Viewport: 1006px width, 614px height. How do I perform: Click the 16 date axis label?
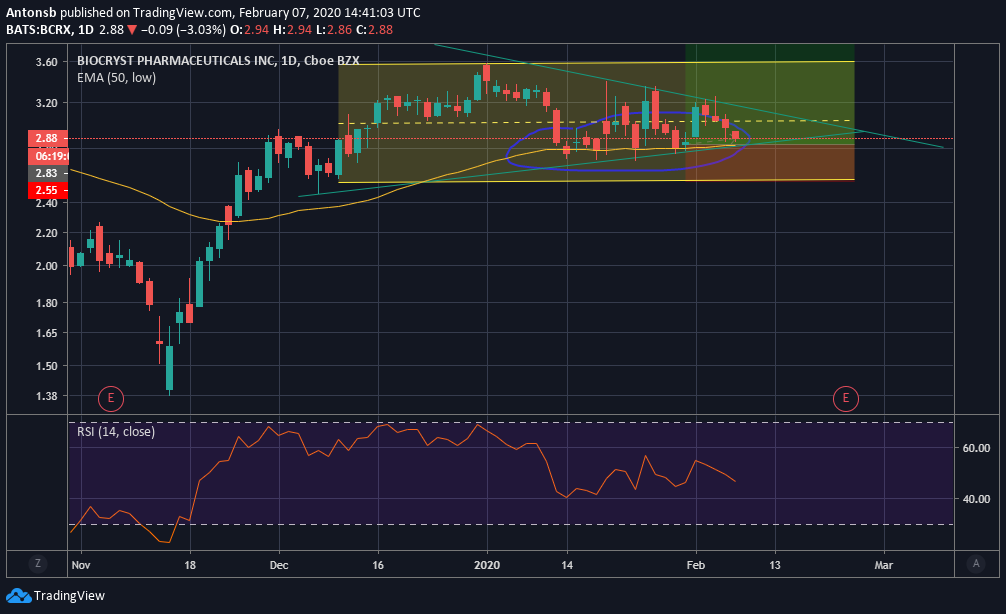(378, 565)
